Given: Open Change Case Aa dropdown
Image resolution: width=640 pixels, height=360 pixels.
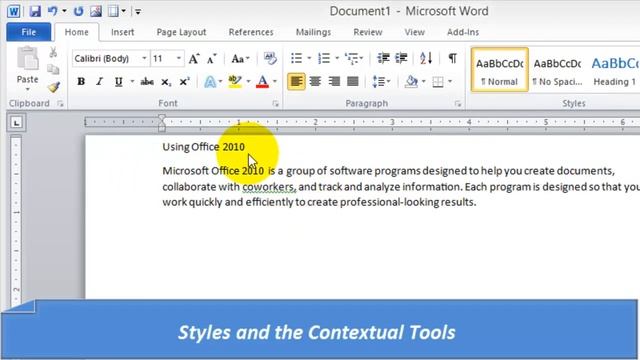Looking at the screenshot, I should (x=240, y=59).
